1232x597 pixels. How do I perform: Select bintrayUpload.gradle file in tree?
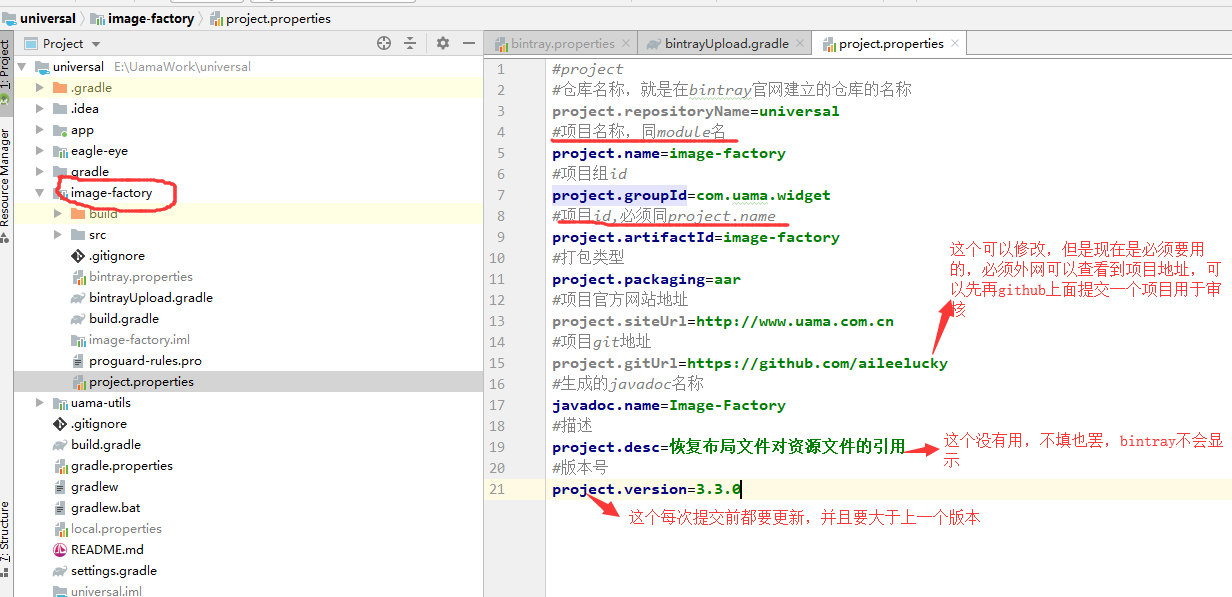coord(150,298)
